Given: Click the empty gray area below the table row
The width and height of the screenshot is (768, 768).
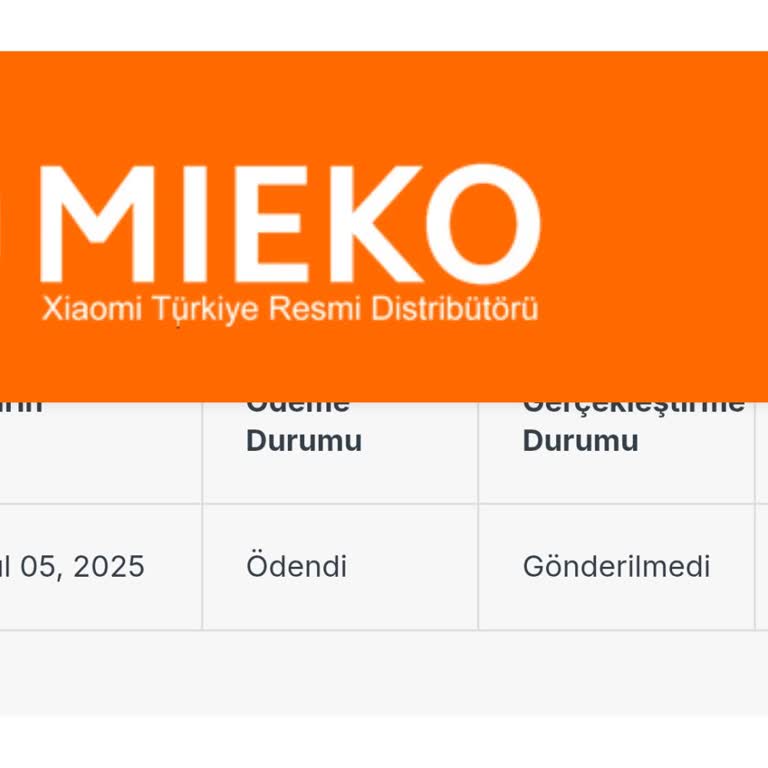Looking at the screenshot, I should click(x=384, y=672).
